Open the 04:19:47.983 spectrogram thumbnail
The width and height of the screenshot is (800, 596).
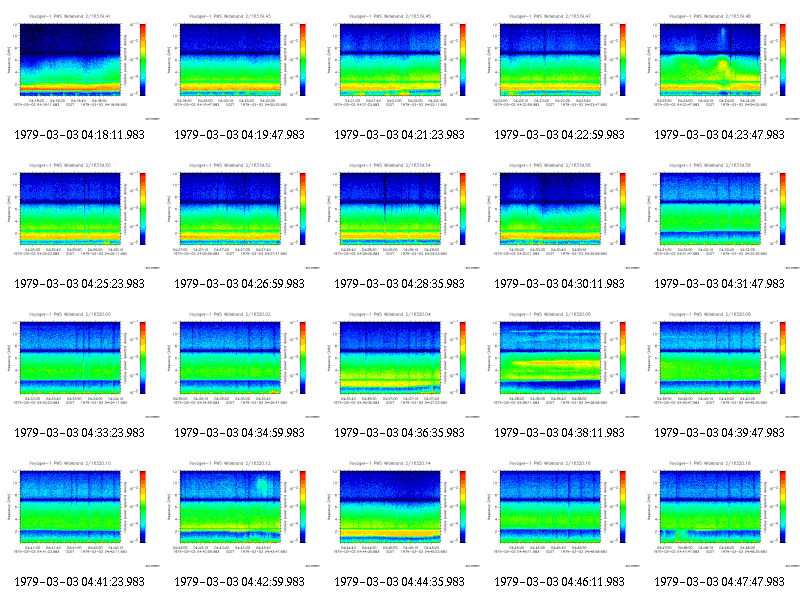240,67
